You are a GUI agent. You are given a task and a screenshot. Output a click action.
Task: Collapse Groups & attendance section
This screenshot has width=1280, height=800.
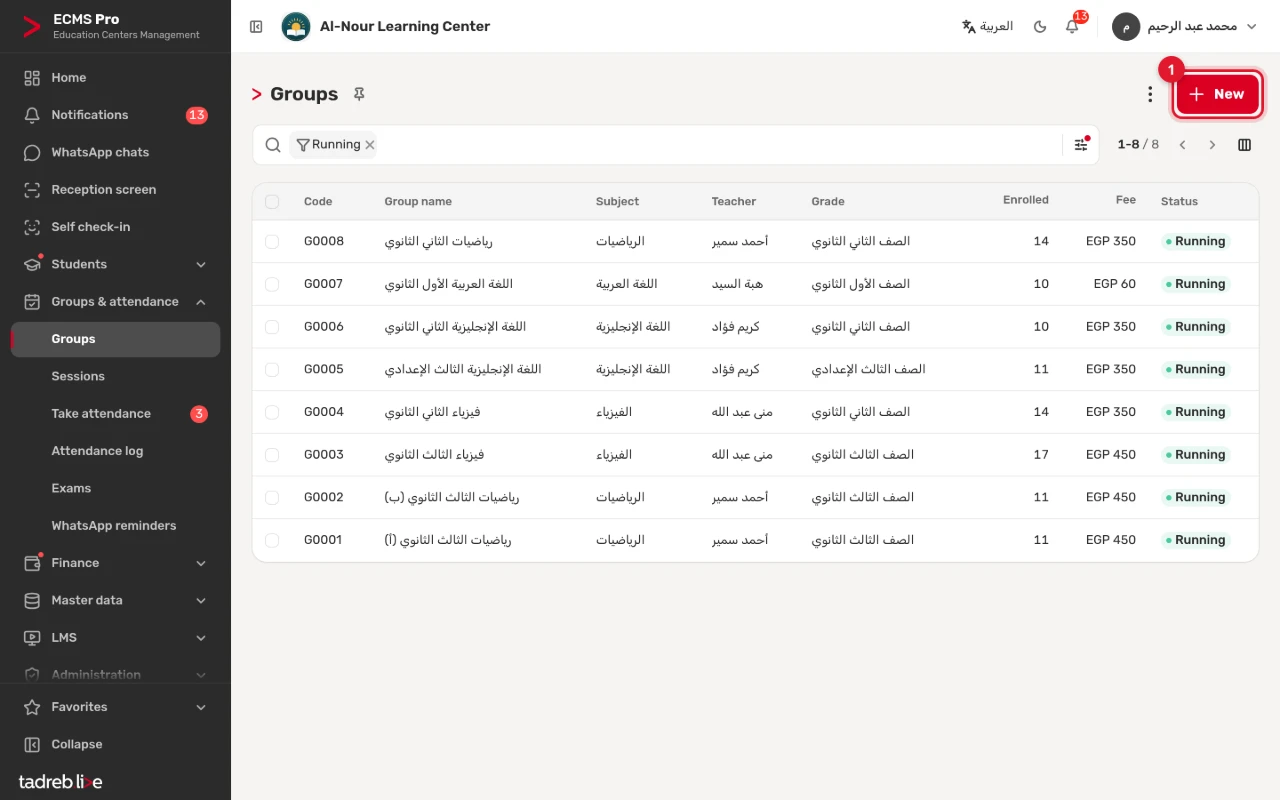(x=115, y=302)
